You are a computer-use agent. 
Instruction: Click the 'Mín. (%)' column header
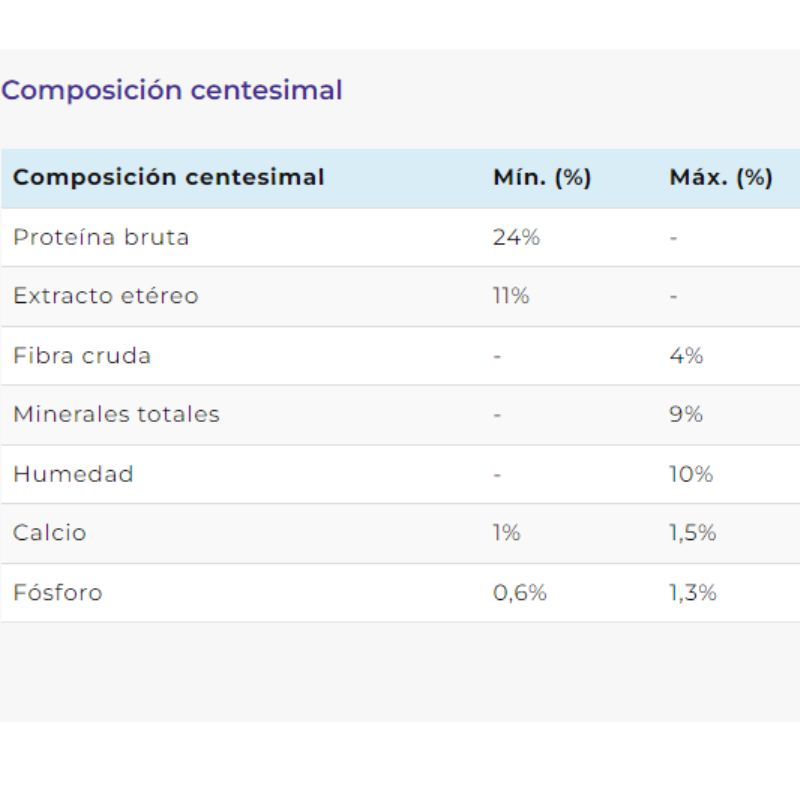tap(542, 178)
